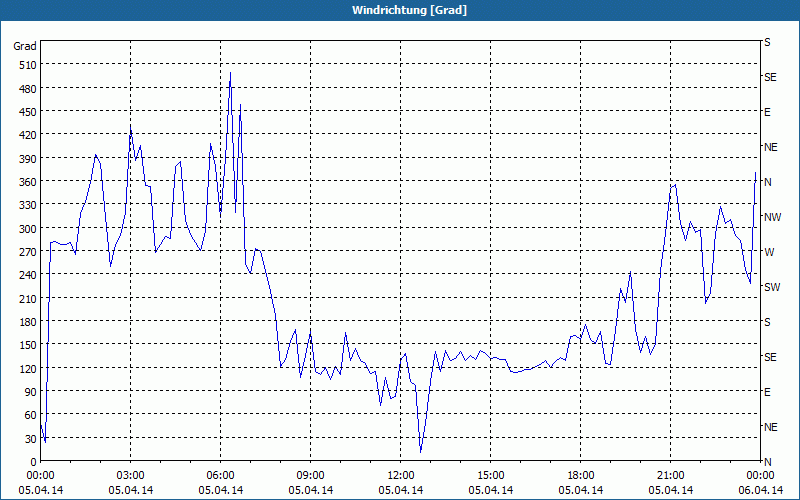Click the 00:00 label above 06.04.14
The image size is (800, 500).
(760, 476)
